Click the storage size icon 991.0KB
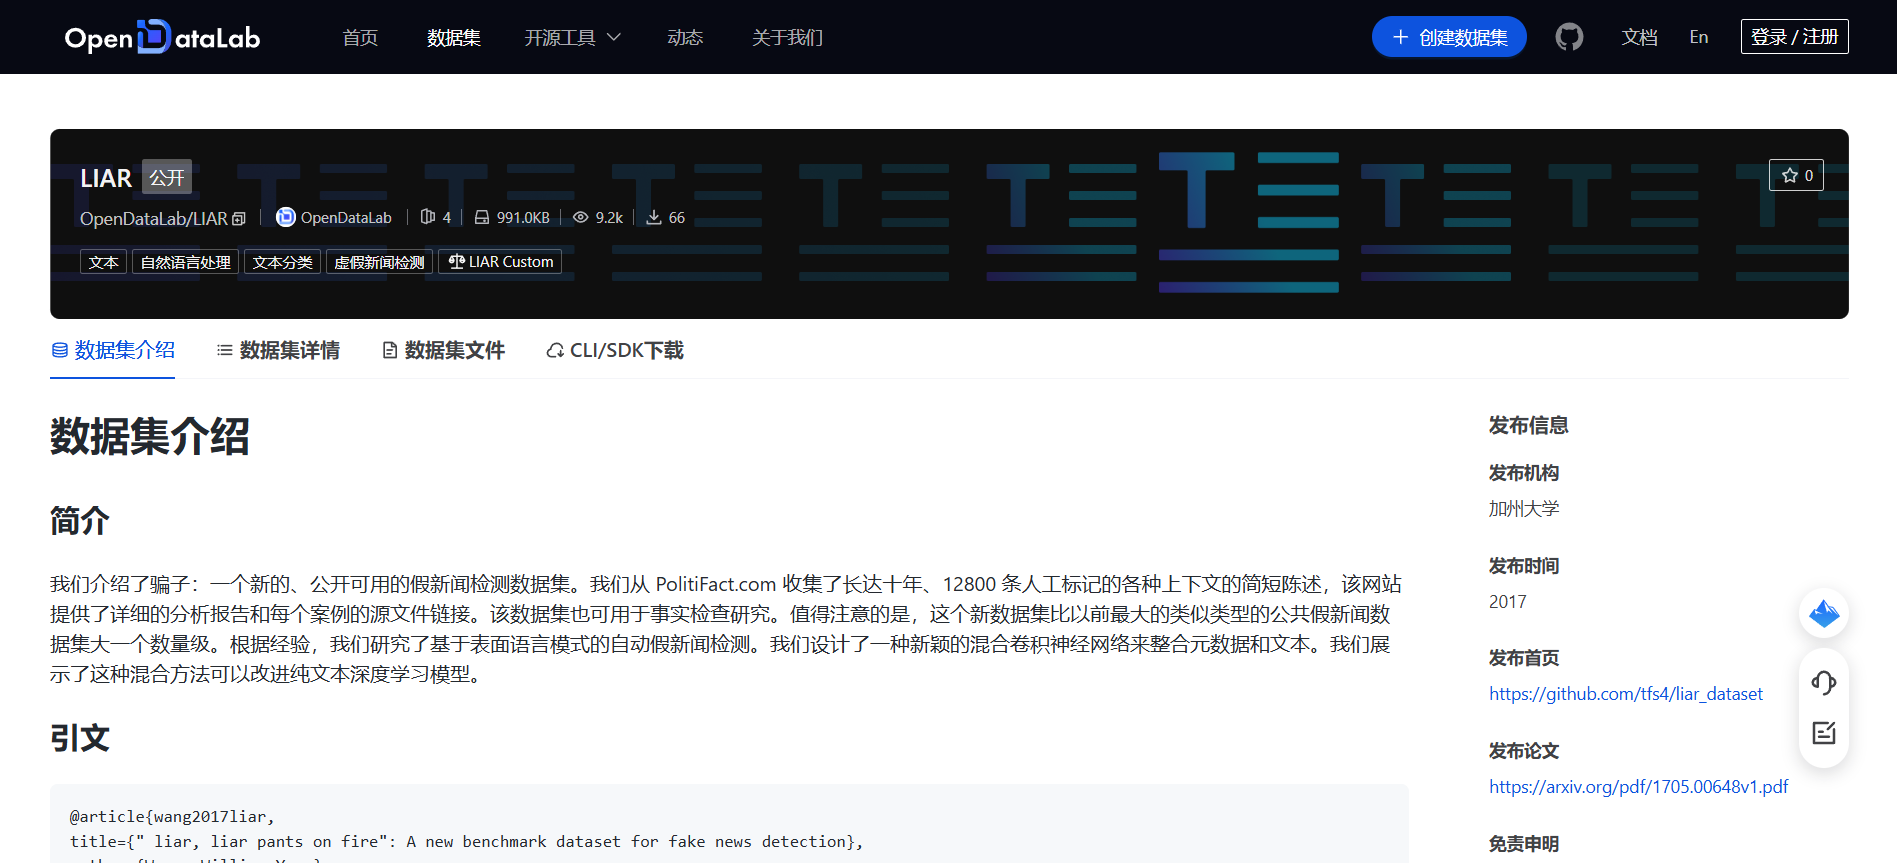The height and width of the screenshot is (863, 1897). (482, 217)
